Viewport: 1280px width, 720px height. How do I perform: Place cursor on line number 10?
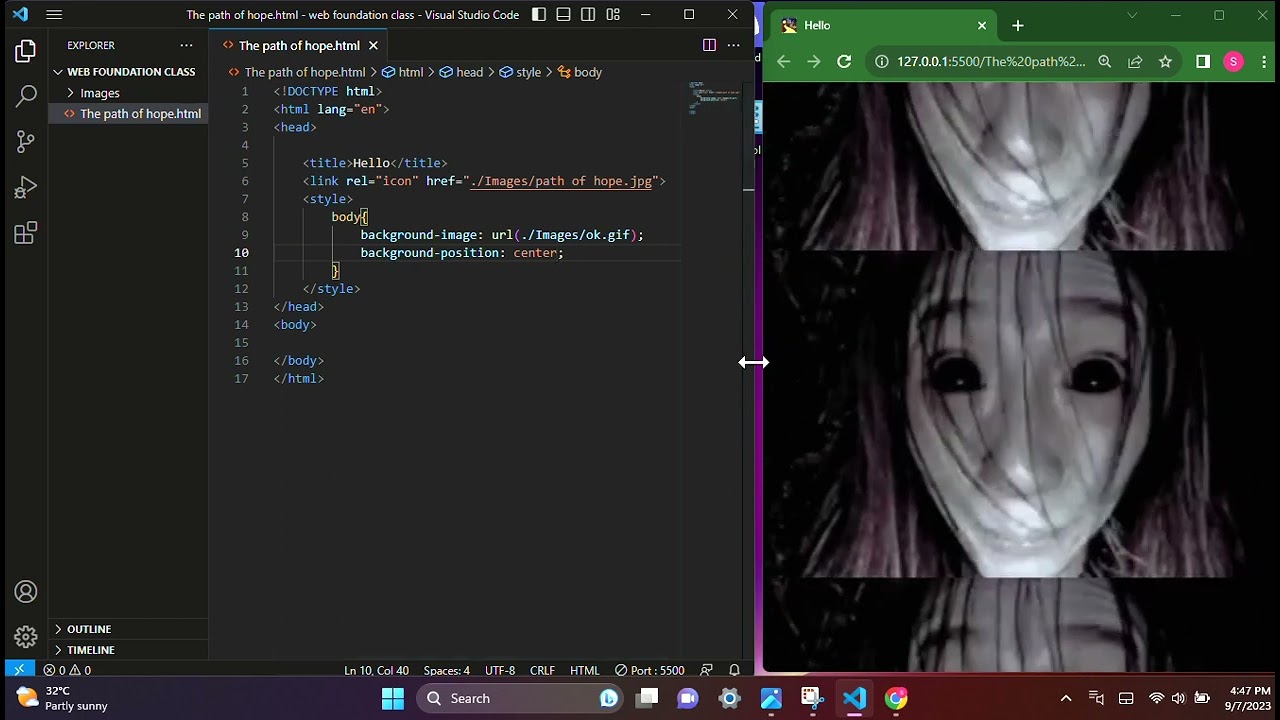tap(241, 253)
